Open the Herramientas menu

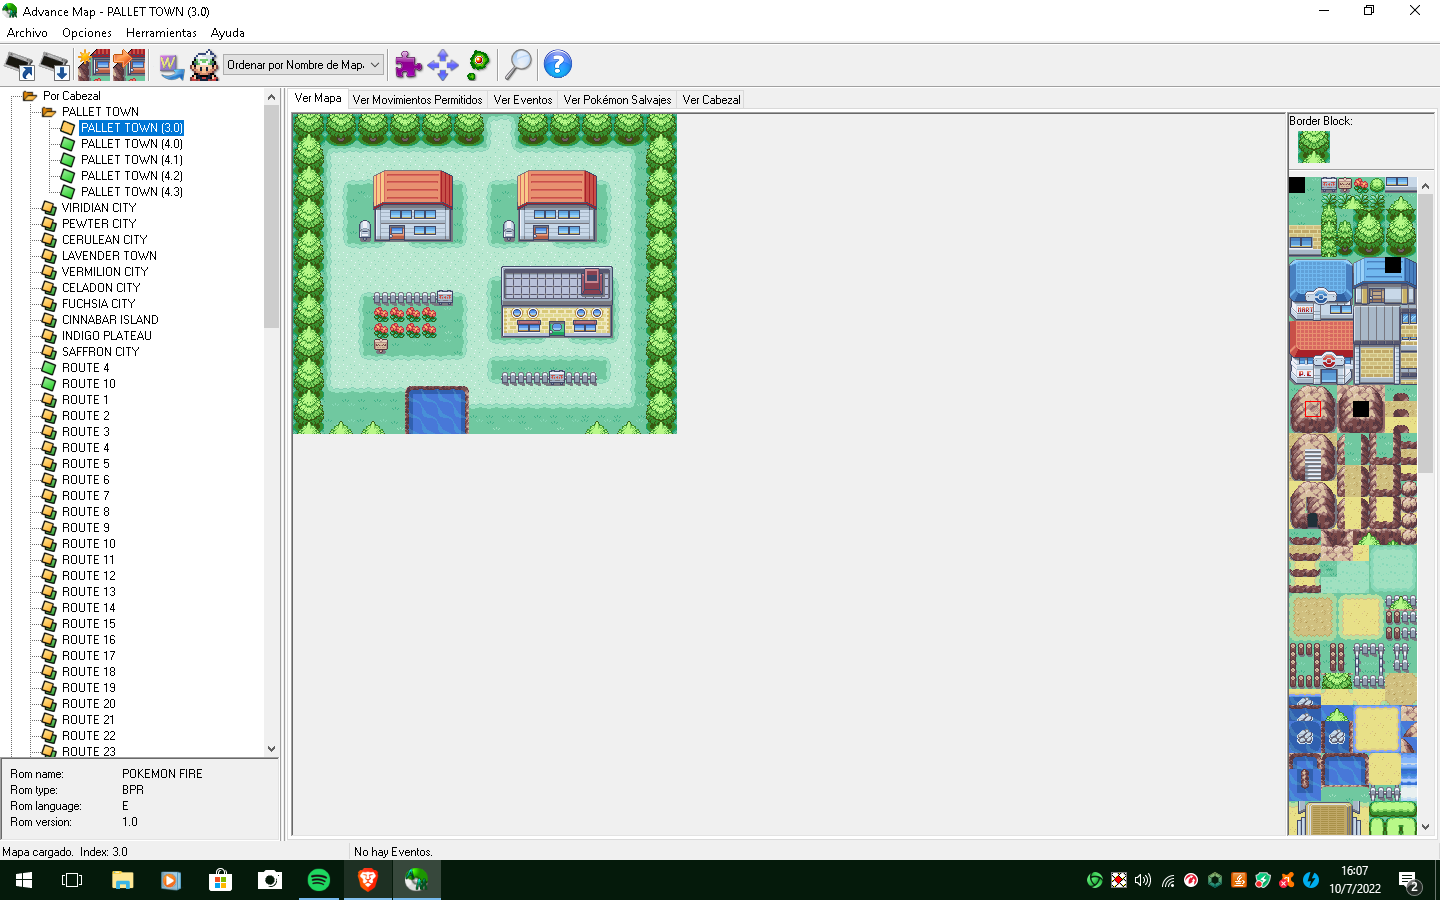[x=161, y=33]
